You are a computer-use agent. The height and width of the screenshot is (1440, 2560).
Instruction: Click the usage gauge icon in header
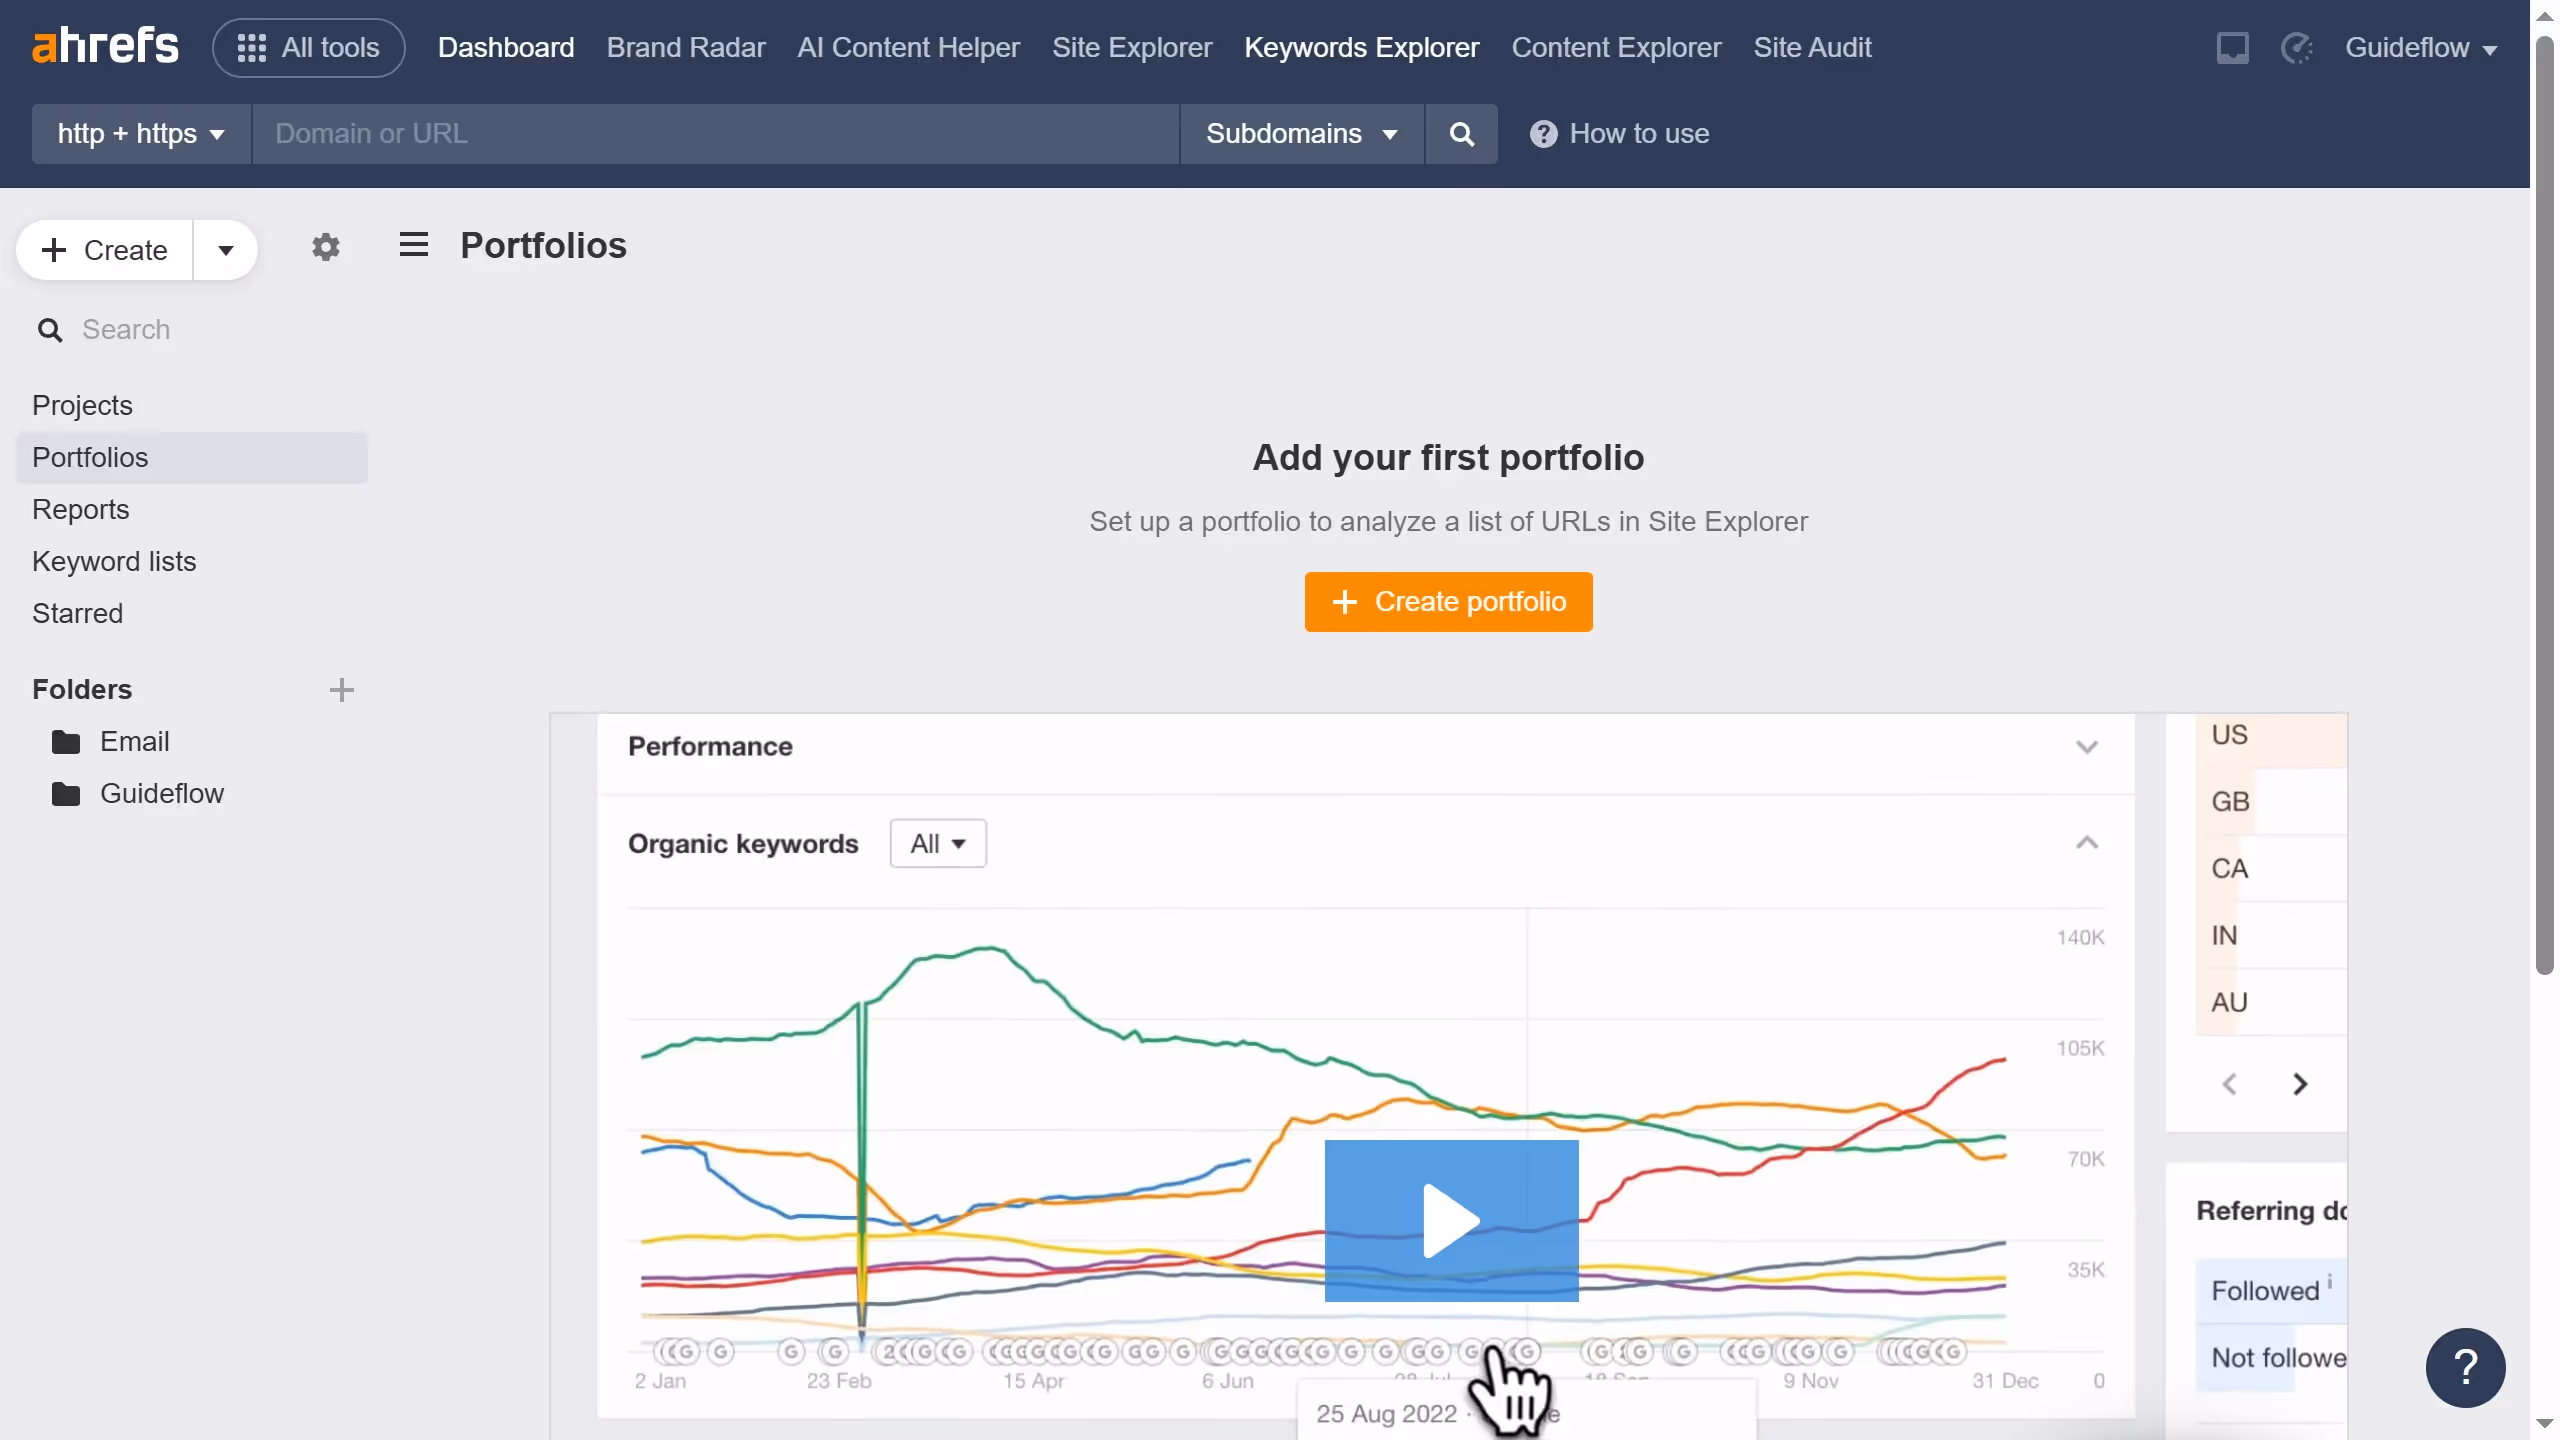tap(2297, 47)
